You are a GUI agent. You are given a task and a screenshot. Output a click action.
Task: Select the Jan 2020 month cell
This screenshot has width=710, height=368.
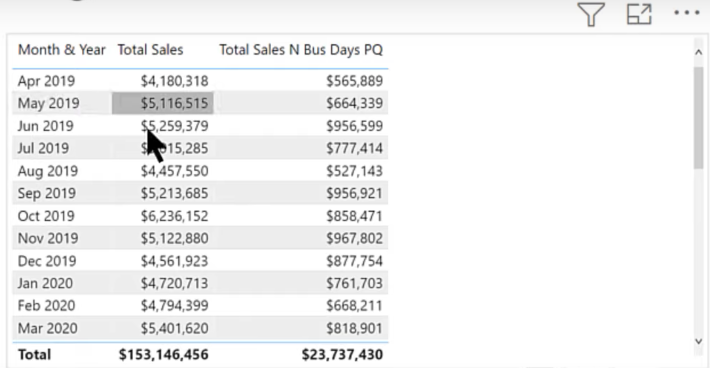click(x=45, y=283)
